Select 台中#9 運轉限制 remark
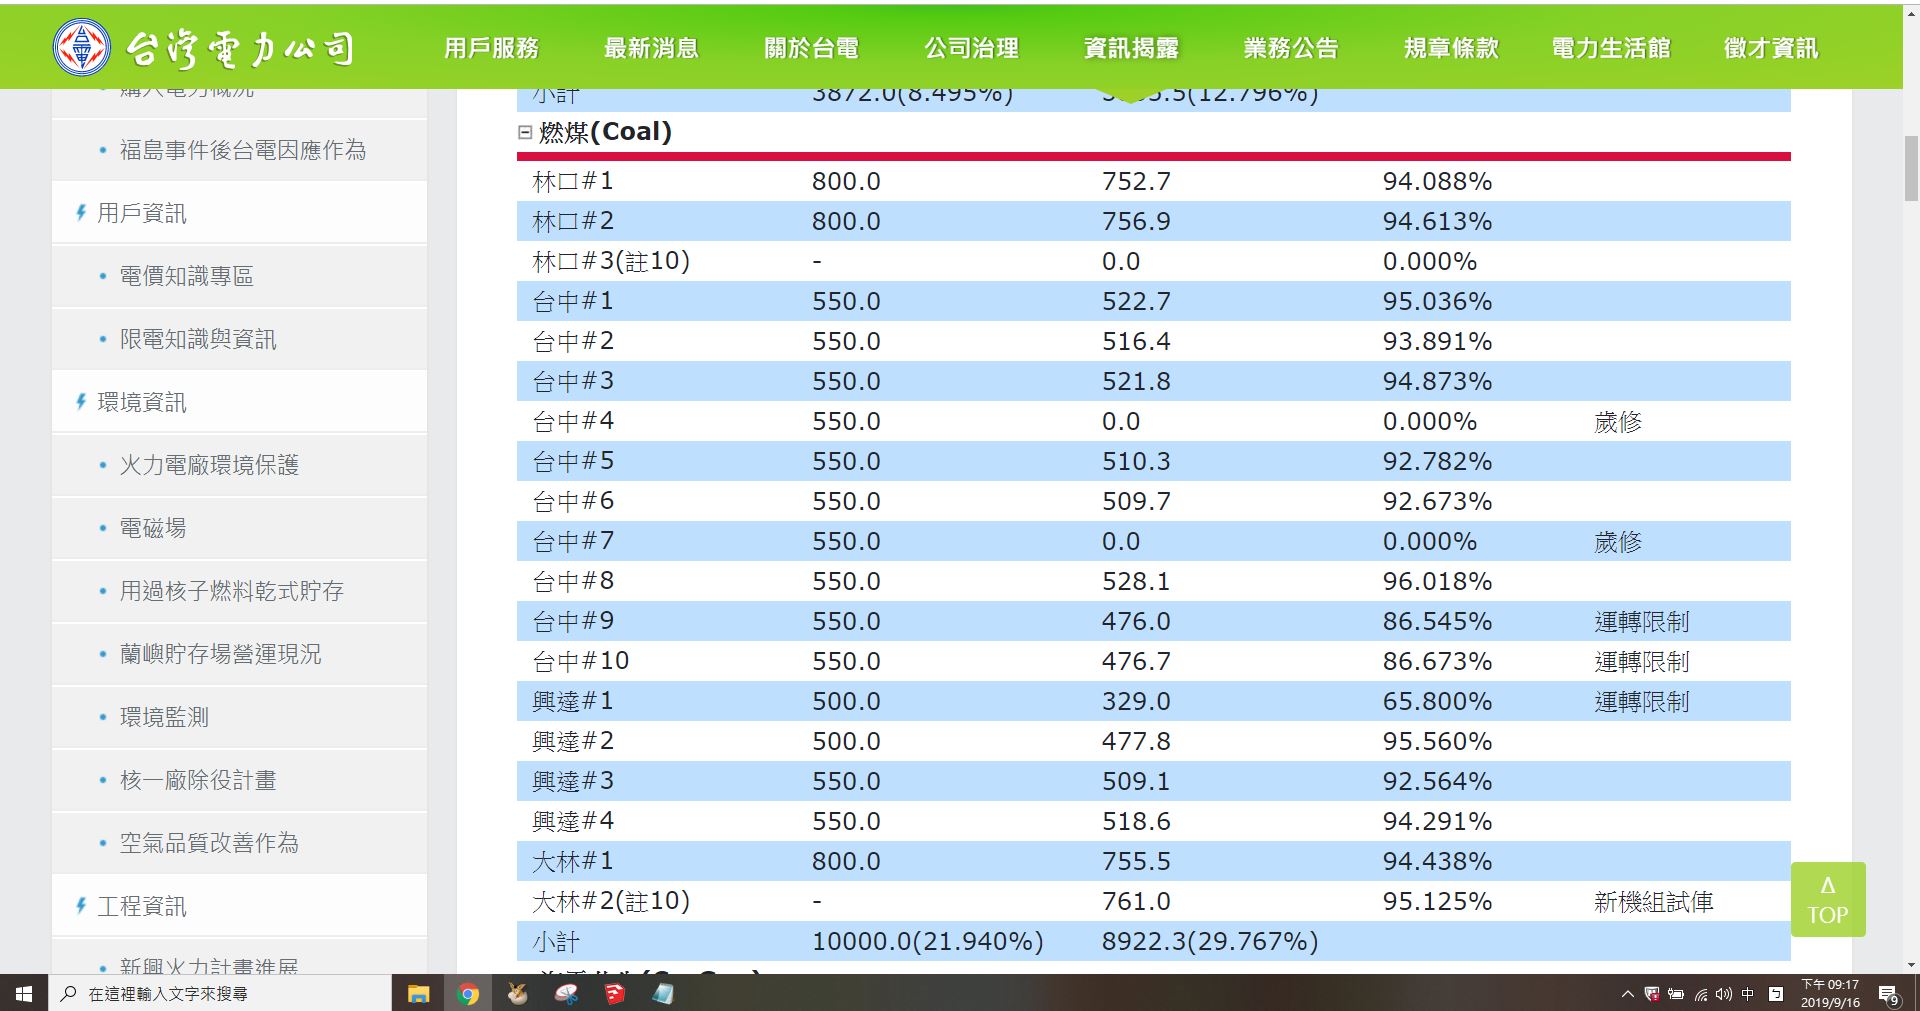This screenshot has height=1011, width=1920. pos(1641,621)
